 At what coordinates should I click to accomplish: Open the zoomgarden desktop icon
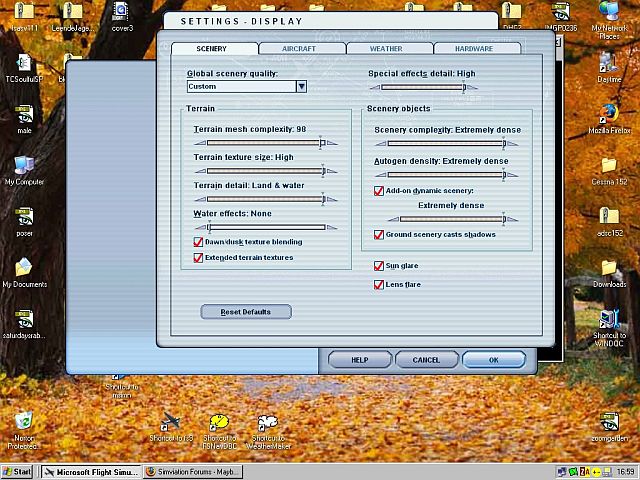tap(608, 422)
